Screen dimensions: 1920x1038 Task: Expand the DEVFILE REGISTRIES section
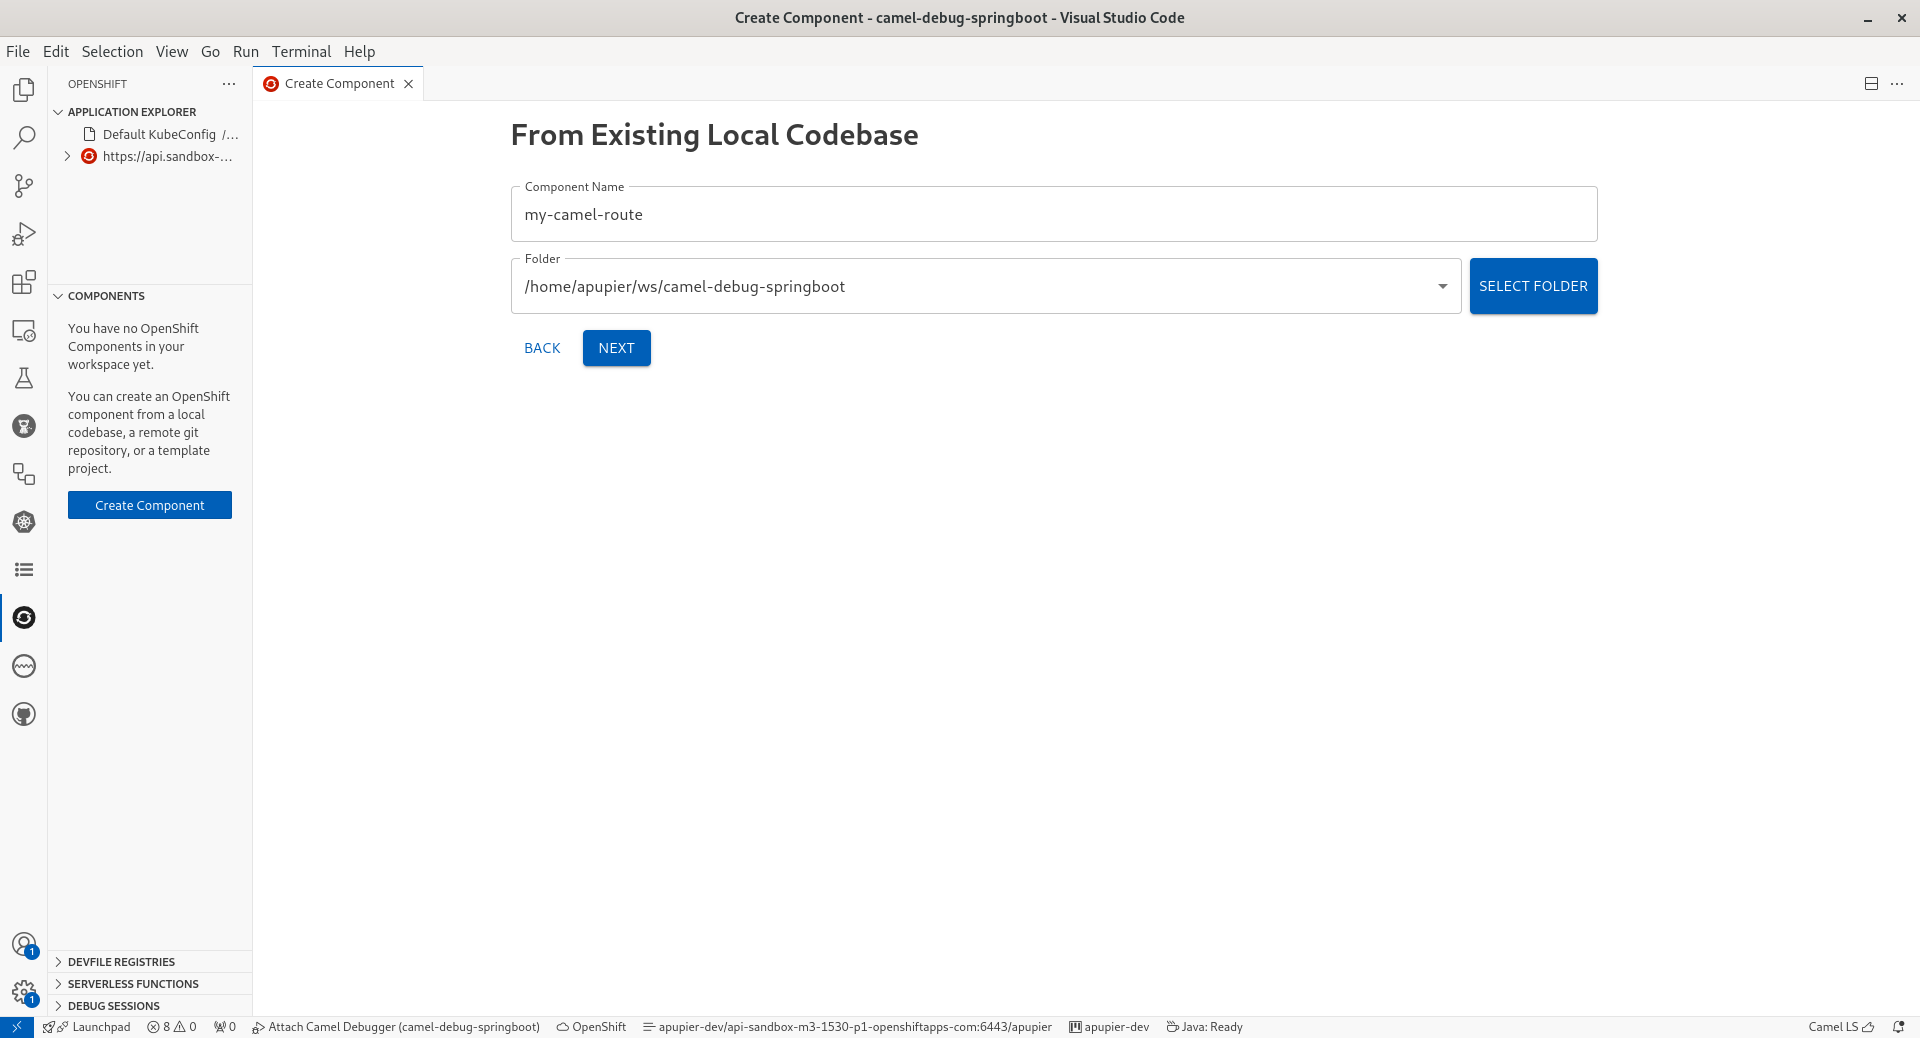click(x=120, y=961)
